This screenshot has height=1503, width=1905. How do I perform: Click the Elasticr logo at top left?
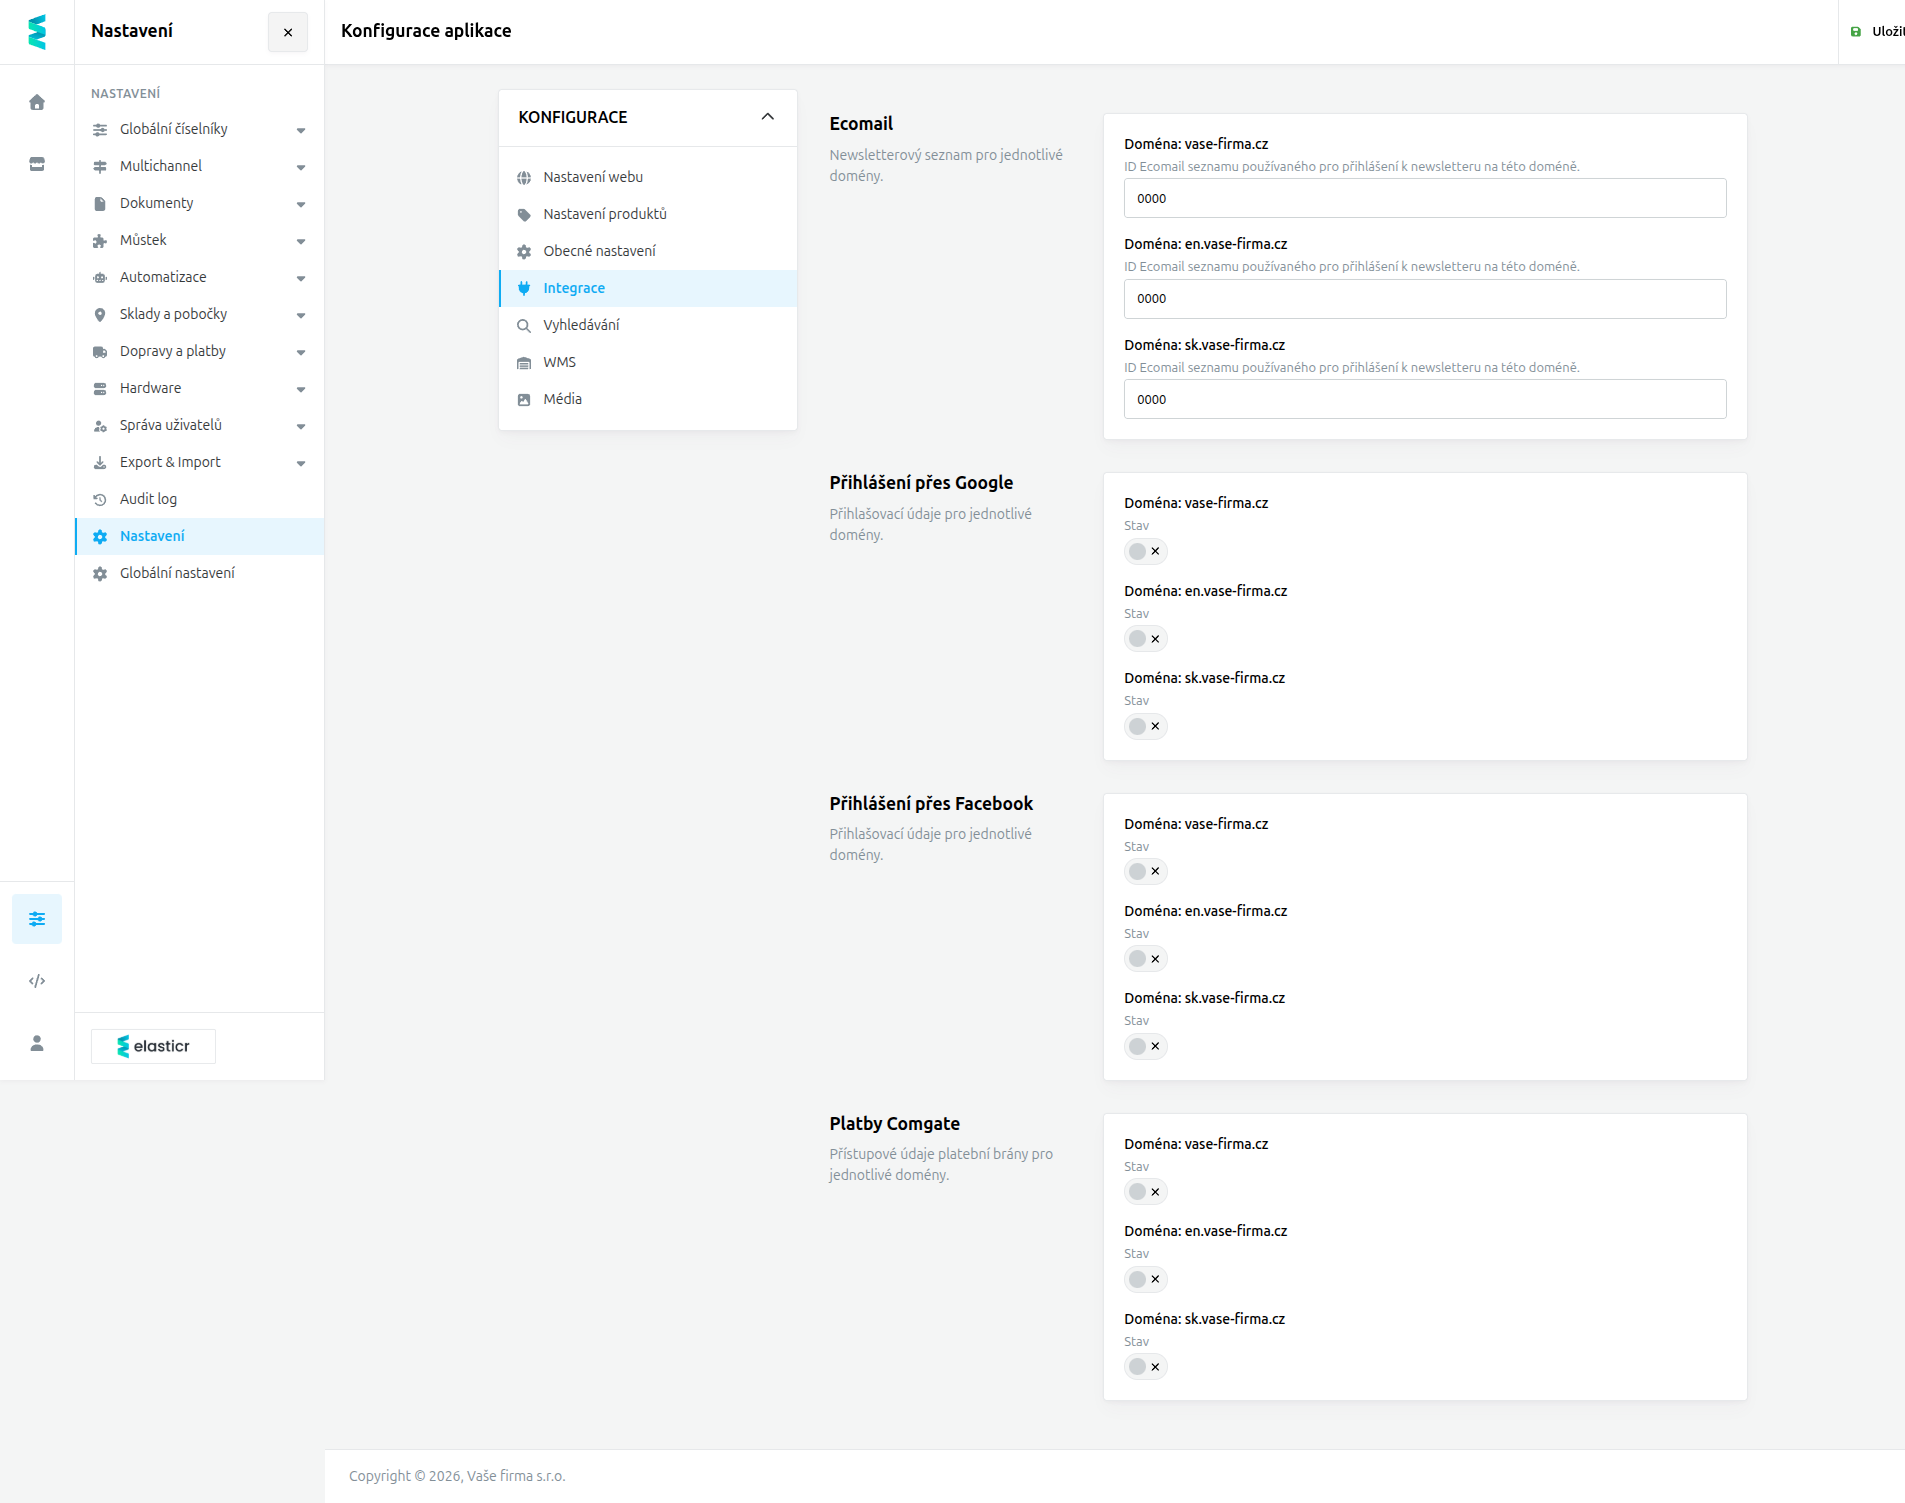[x=37, y=32]
